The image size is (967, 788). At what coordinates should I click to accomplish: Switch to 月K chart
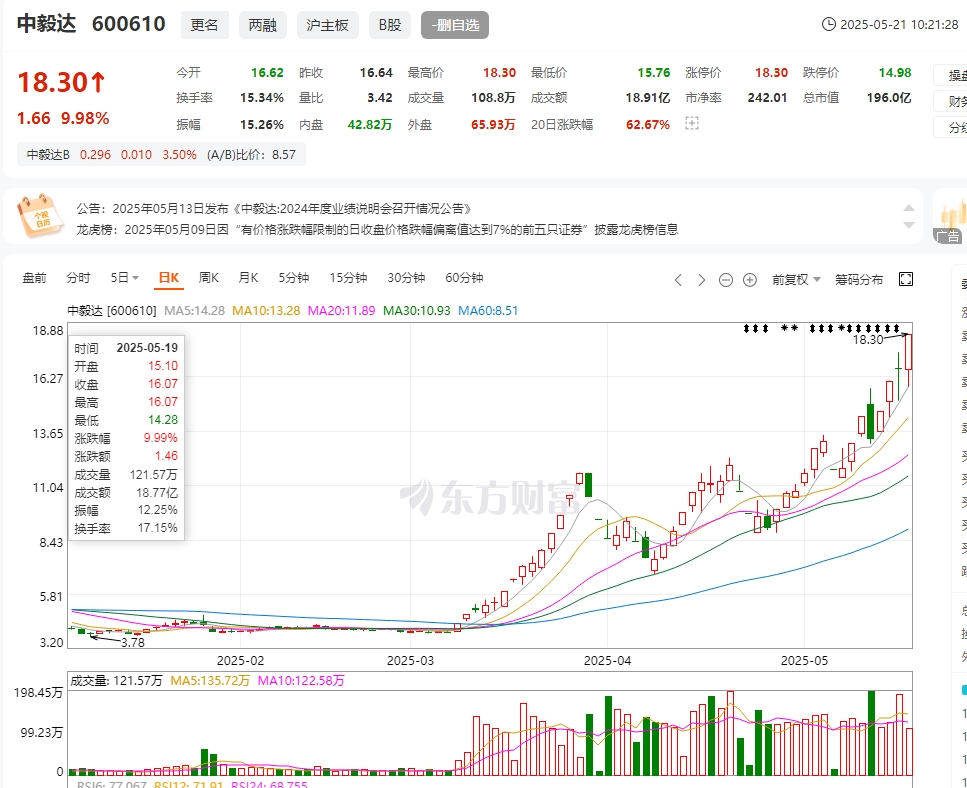(x=248, y=278)
